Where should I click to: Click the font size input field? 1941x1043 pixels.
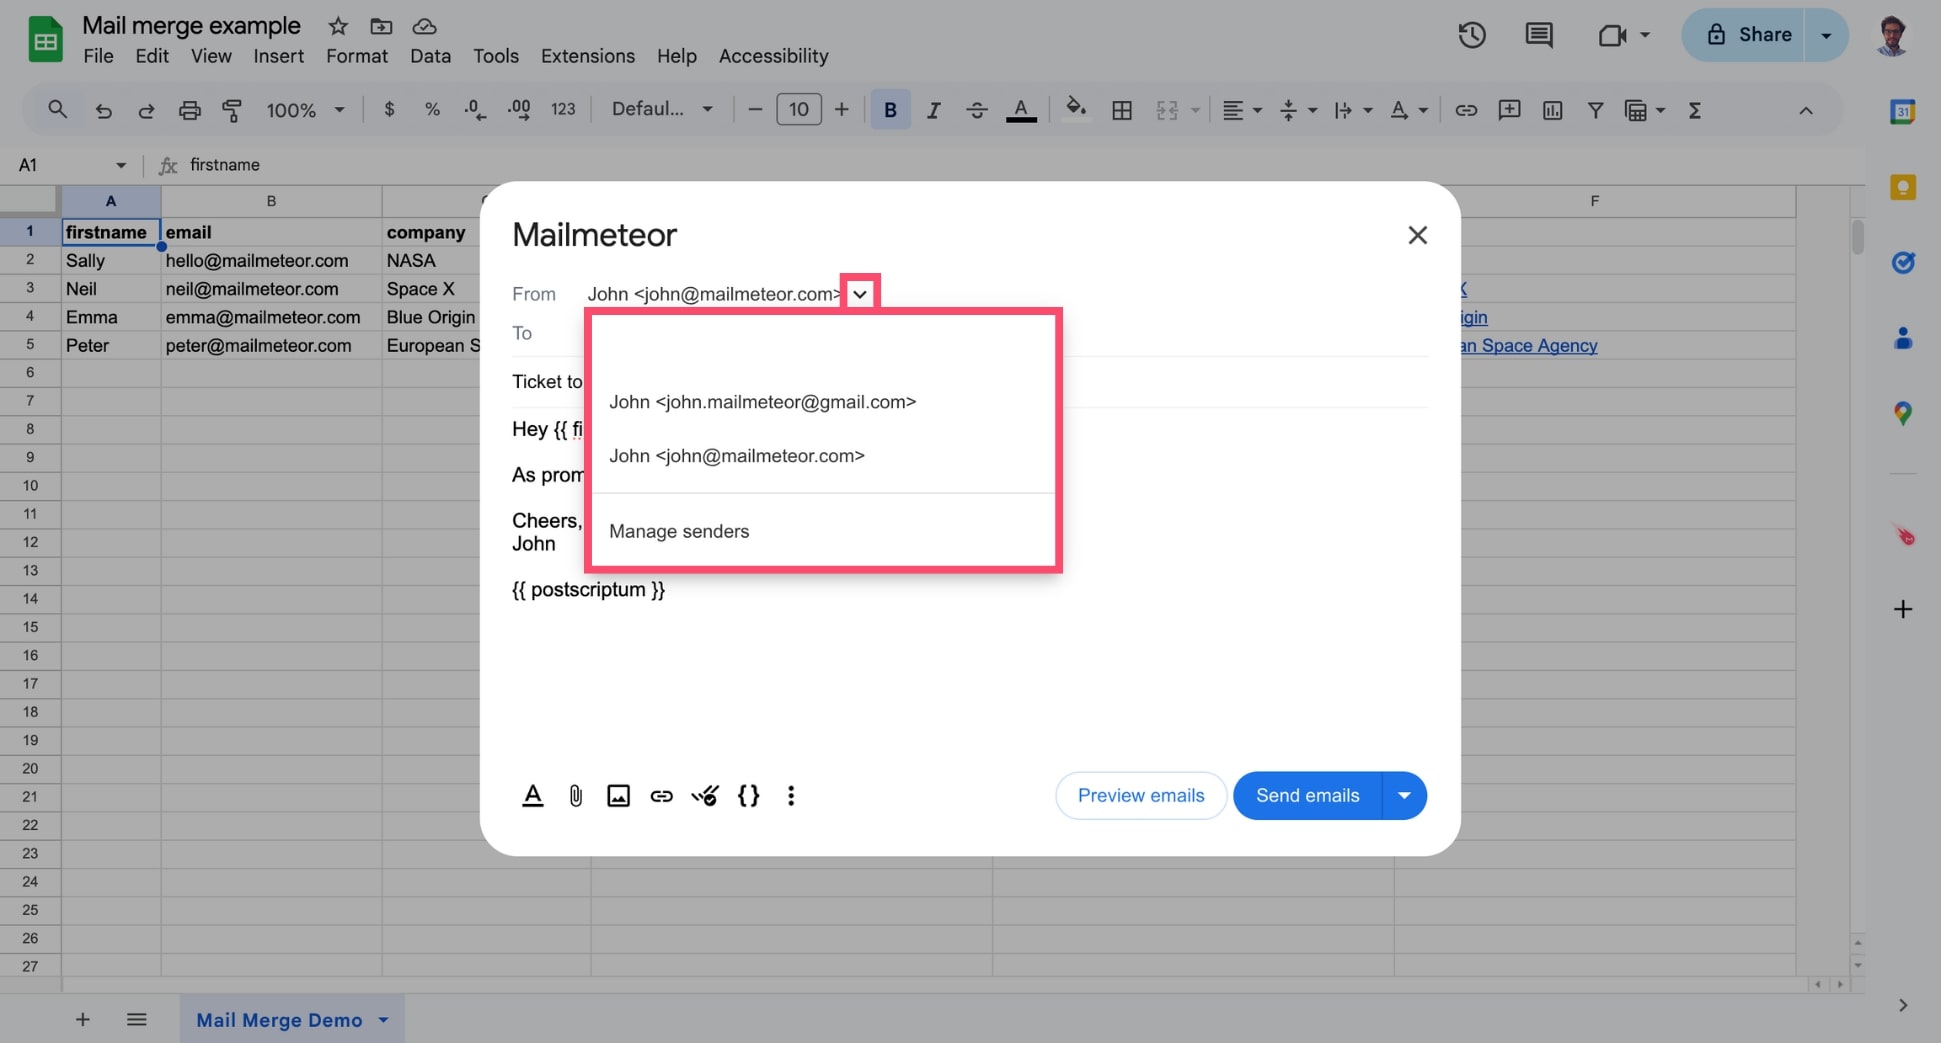click(798, 110)
